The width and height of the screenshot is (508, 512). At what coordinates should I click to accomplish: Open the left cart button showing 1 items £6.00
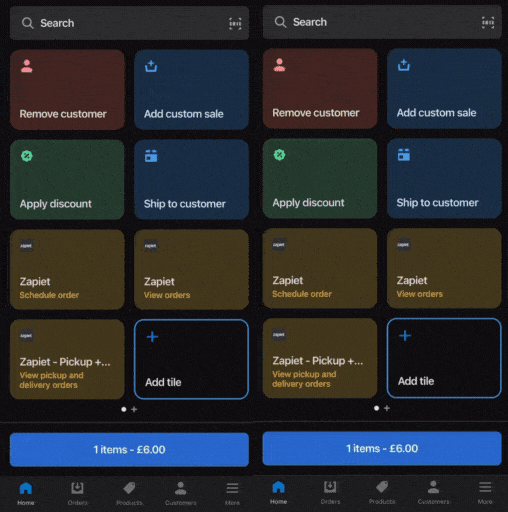(129, 450)
